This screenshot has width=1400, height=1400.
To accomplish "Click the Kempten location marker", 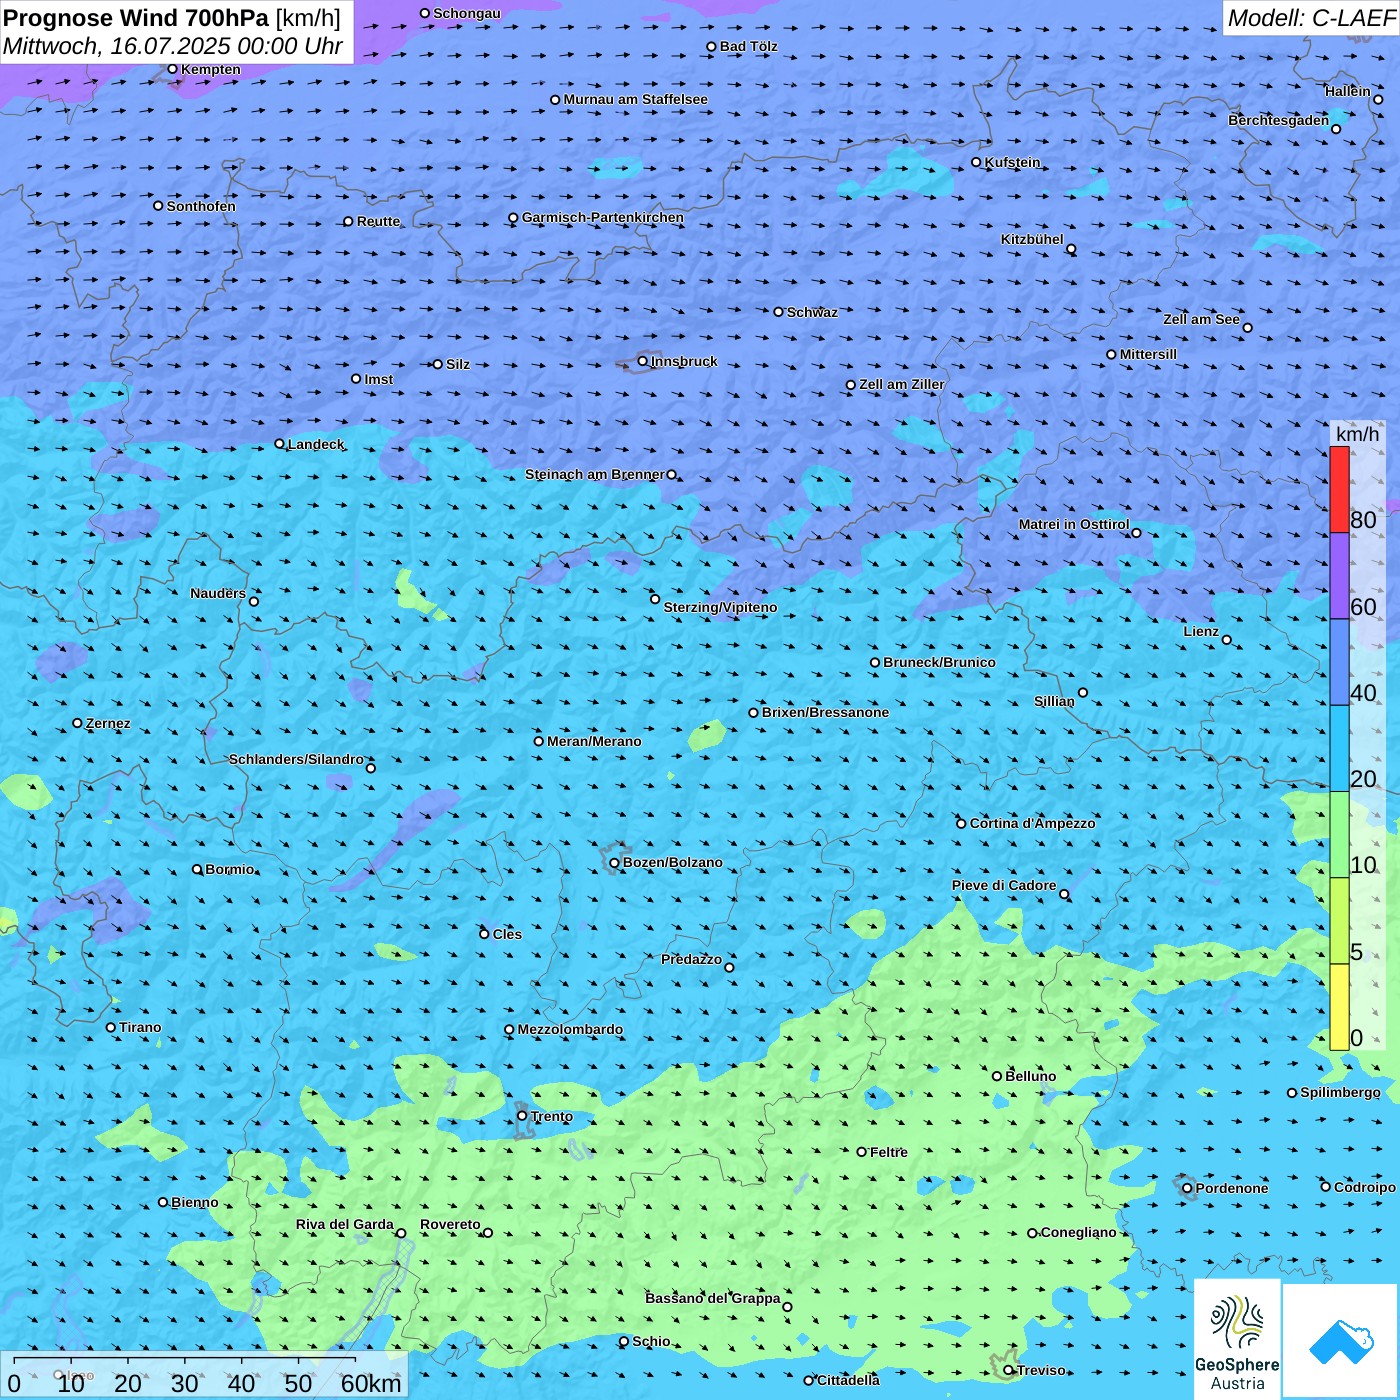I will click(172, 69).
